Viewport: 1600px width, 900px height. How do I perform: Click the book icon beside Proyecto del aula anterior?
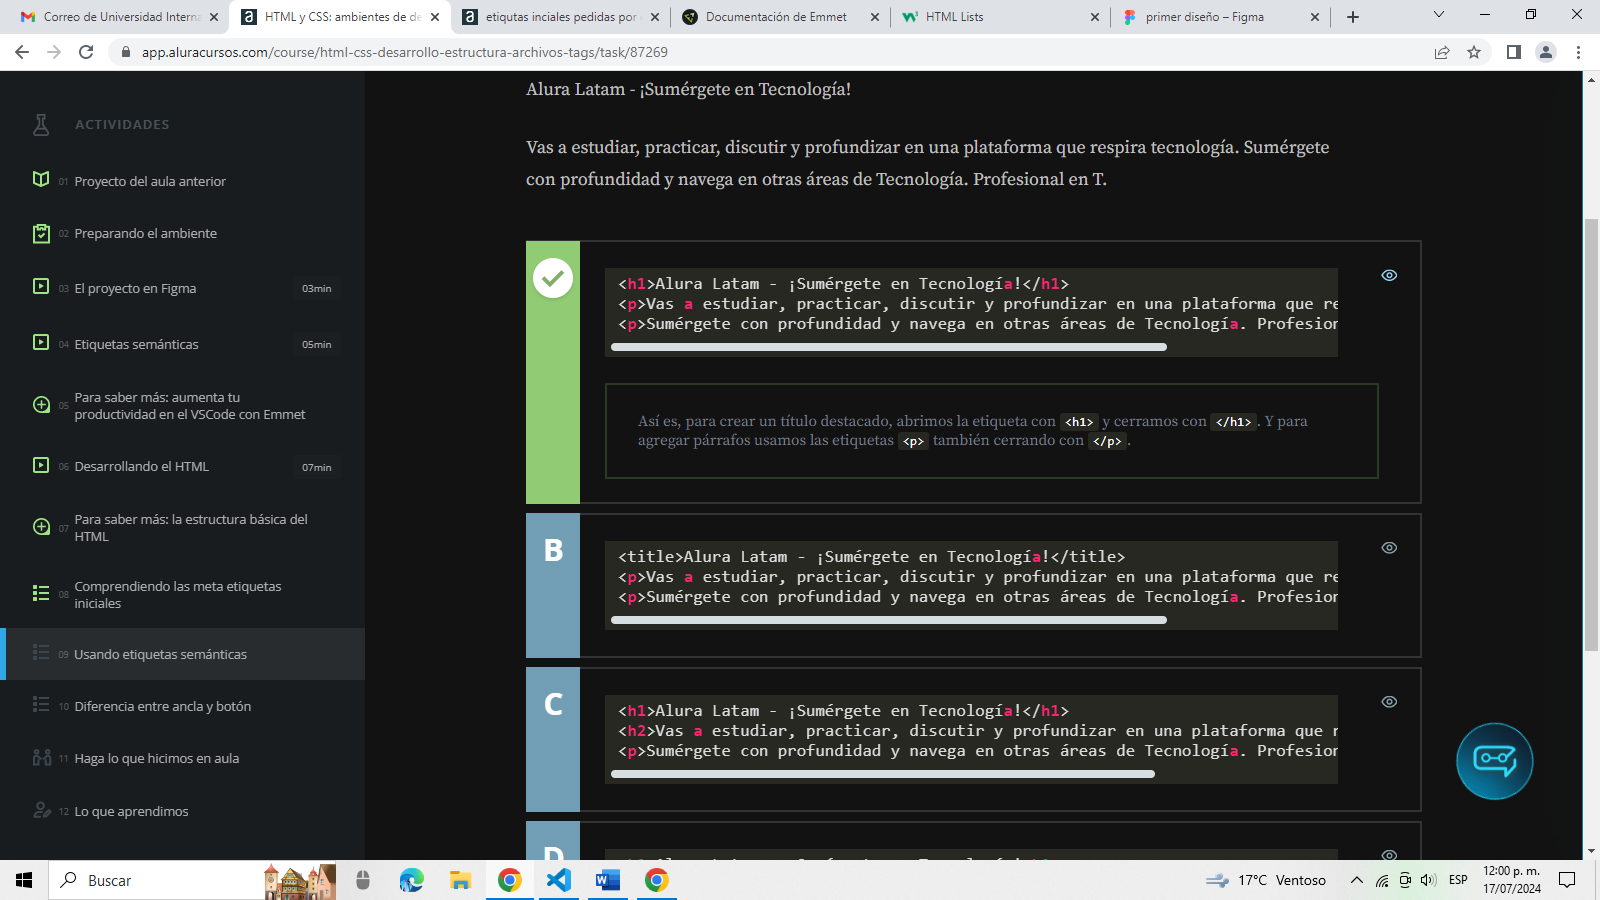coord(41,179)
